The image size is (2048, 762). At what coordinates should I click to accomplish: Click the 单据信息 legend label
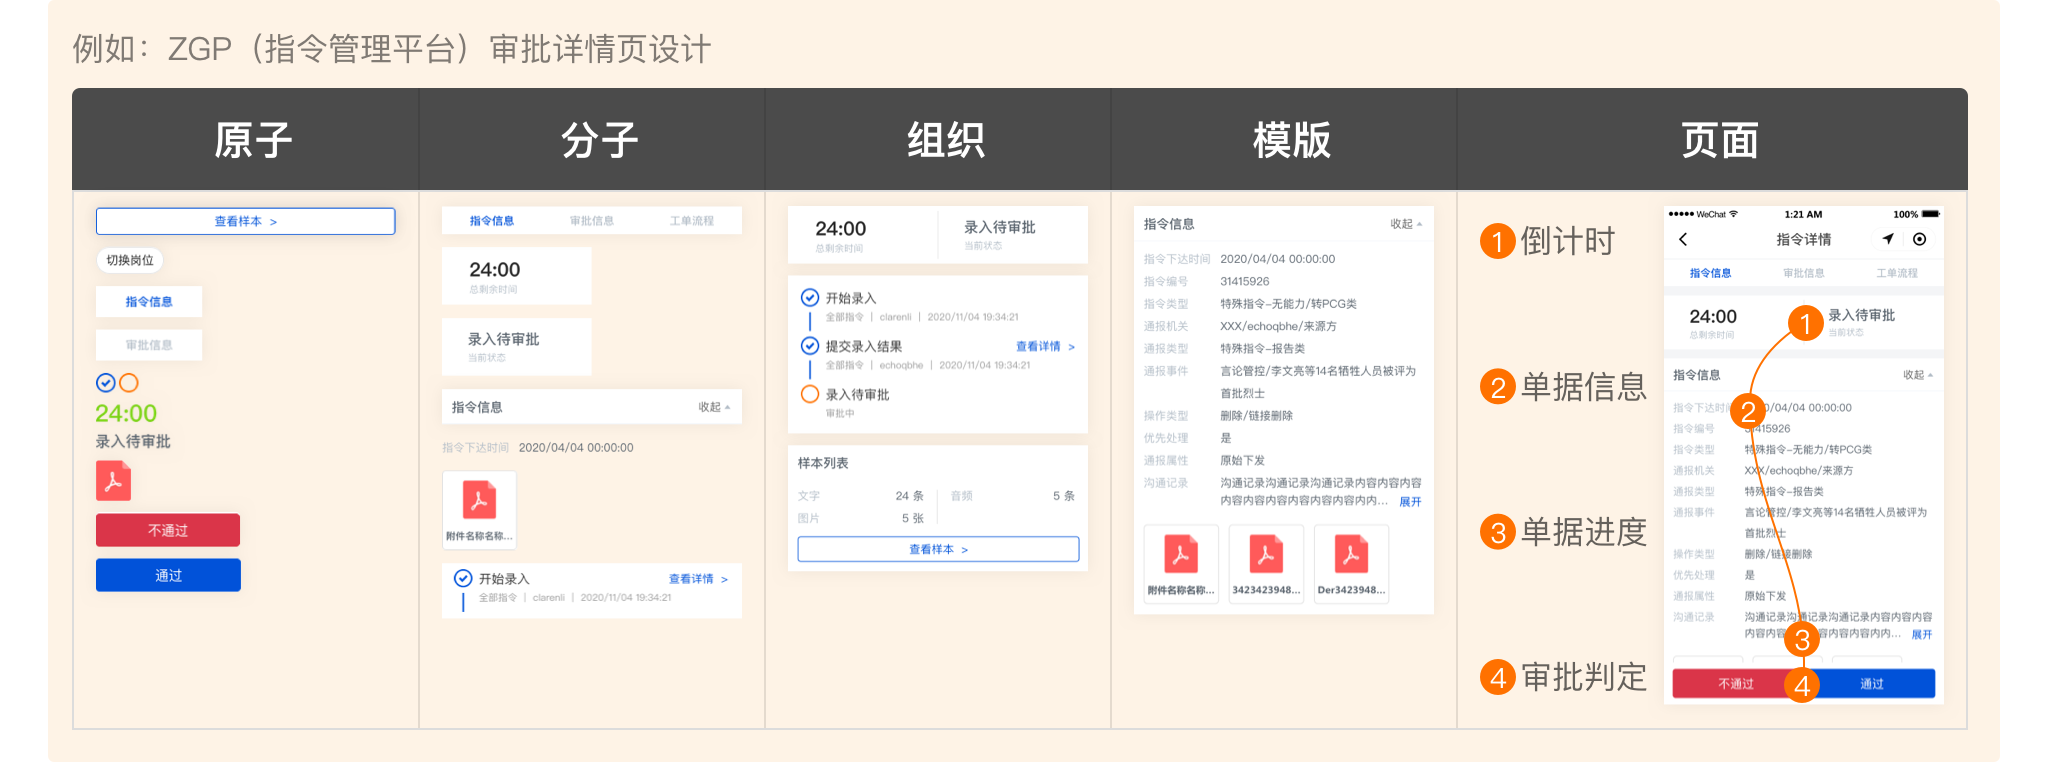coord(1583,386)
